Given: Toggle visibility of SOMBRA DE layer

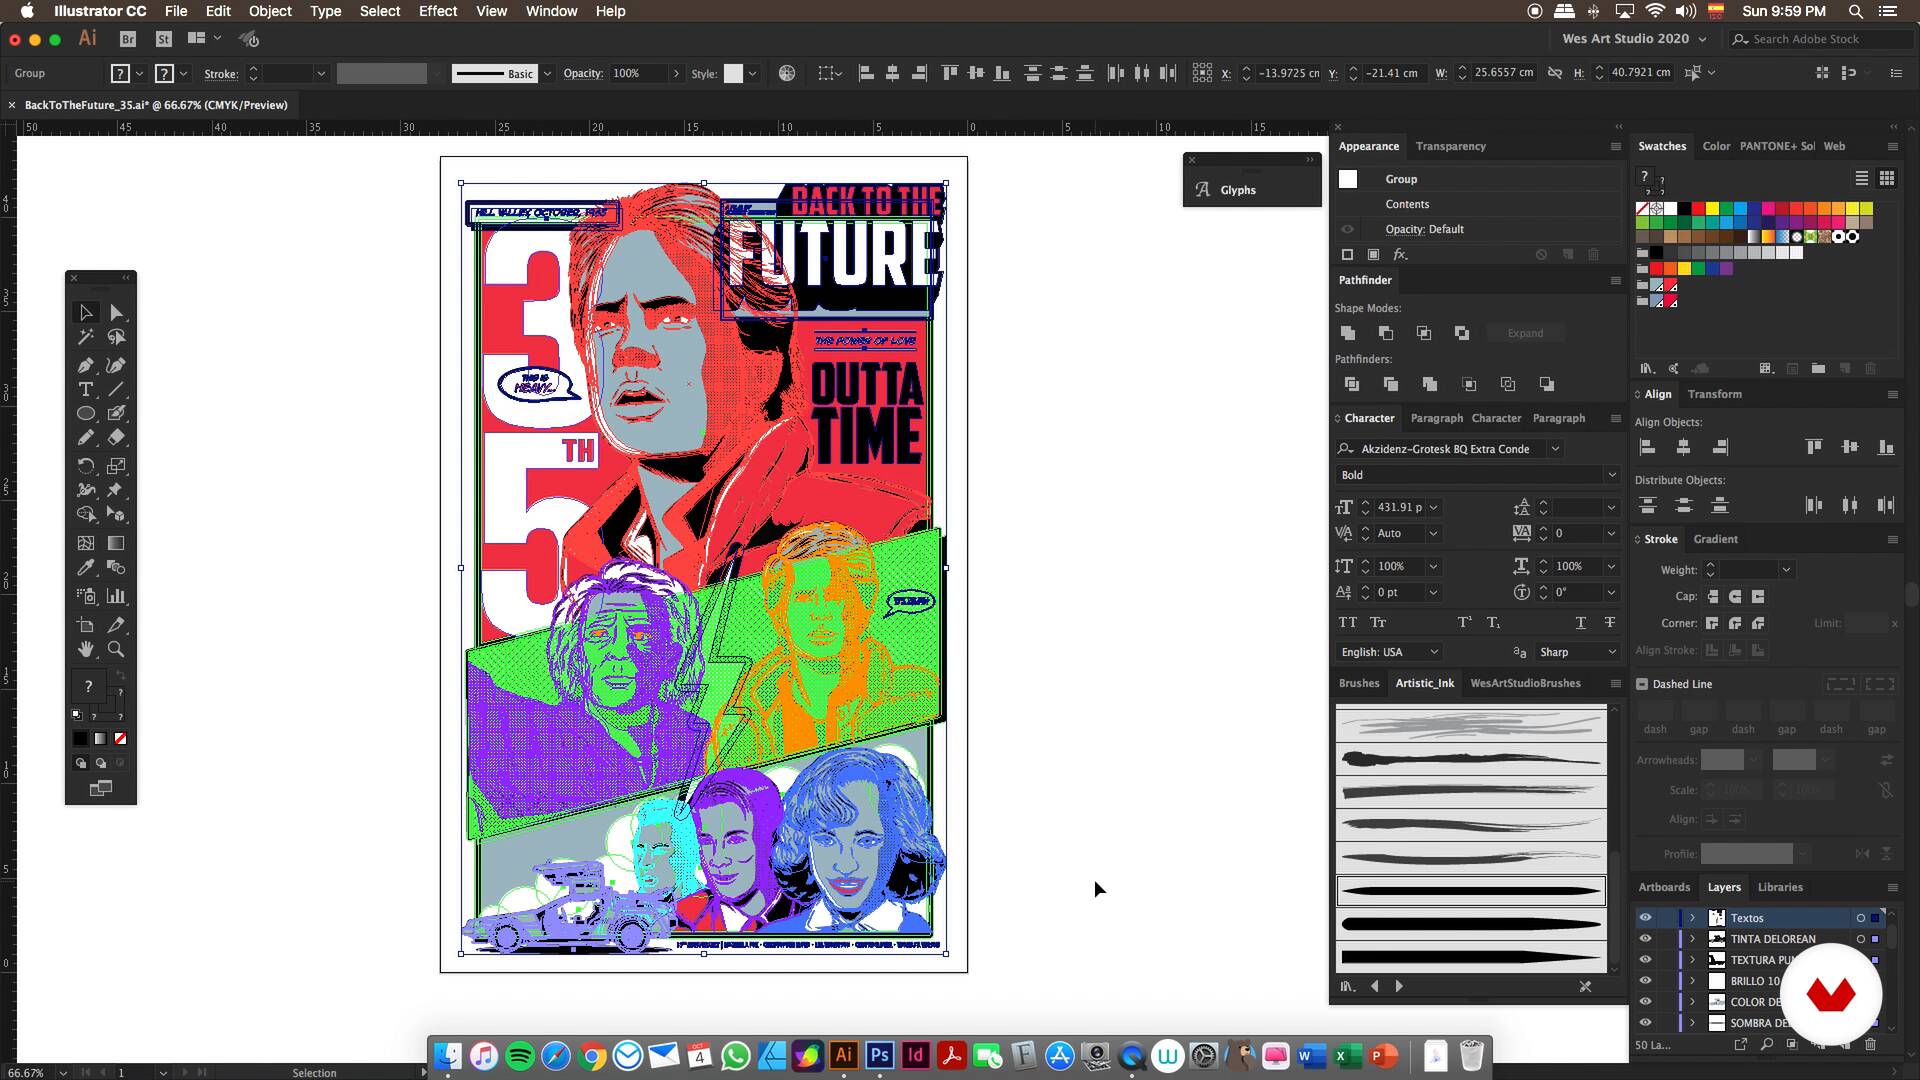Looking at the screenshot, I should pyautogui.click(x=1645, y=1023).
